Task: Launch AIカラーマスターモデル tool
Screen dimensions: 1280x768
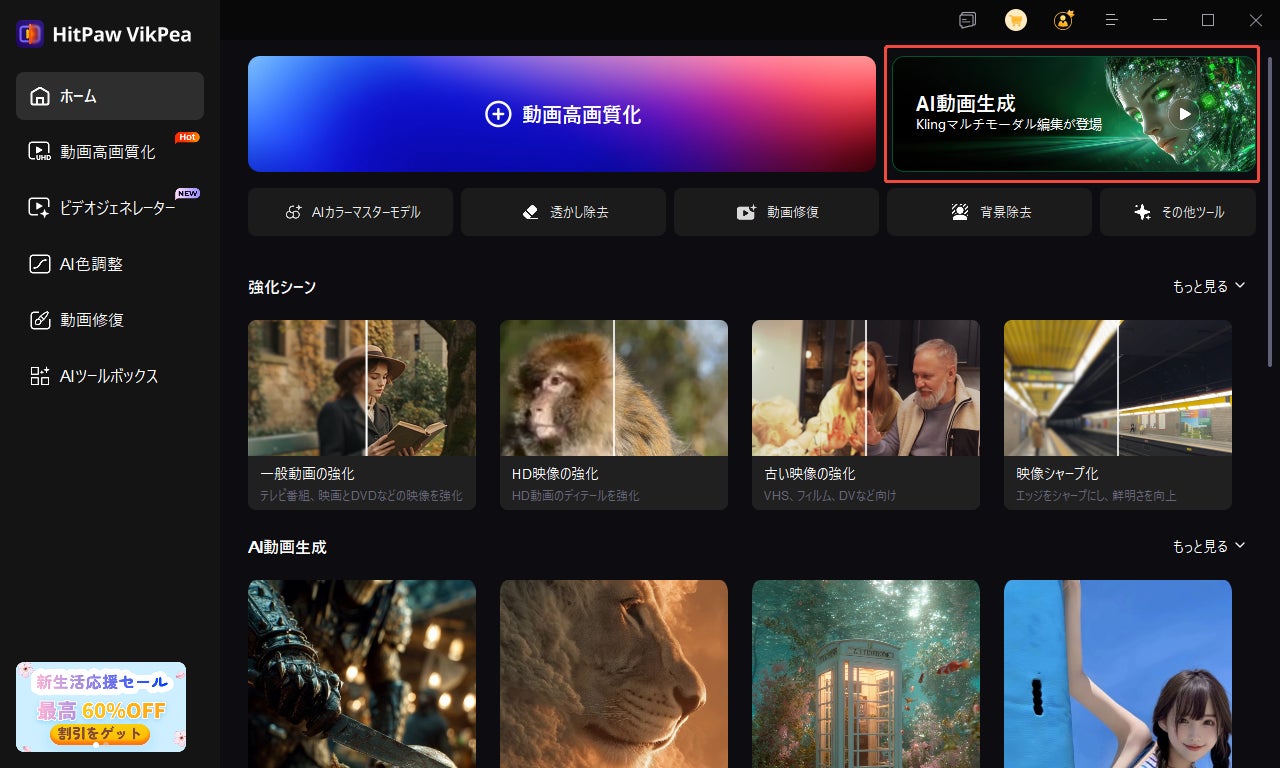Action: 350,212
